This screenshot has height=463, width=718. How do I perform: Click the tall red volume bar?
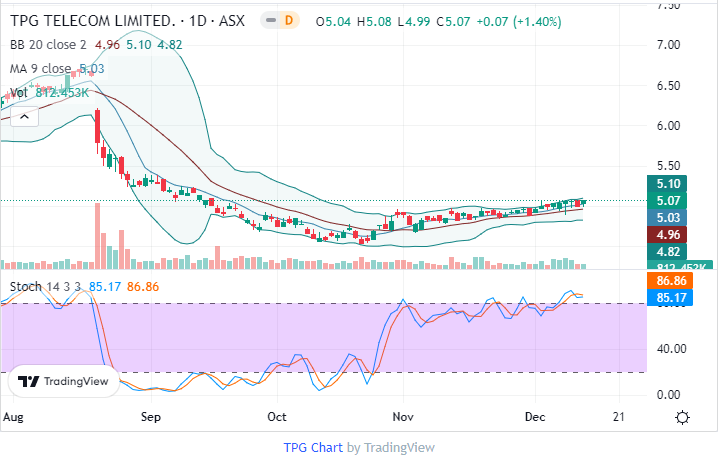pyautogui.click(x=97, y=236)
